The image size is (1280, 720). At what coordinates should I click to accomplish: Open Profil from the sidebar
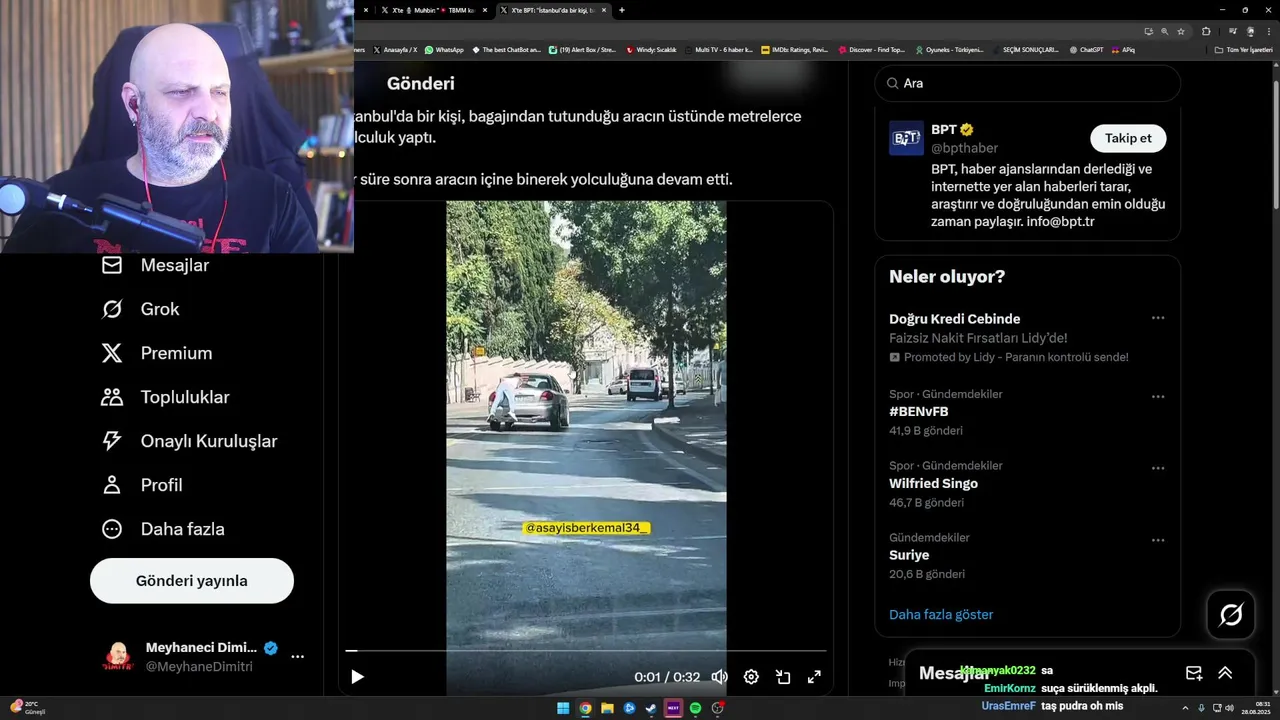point(141,485)
